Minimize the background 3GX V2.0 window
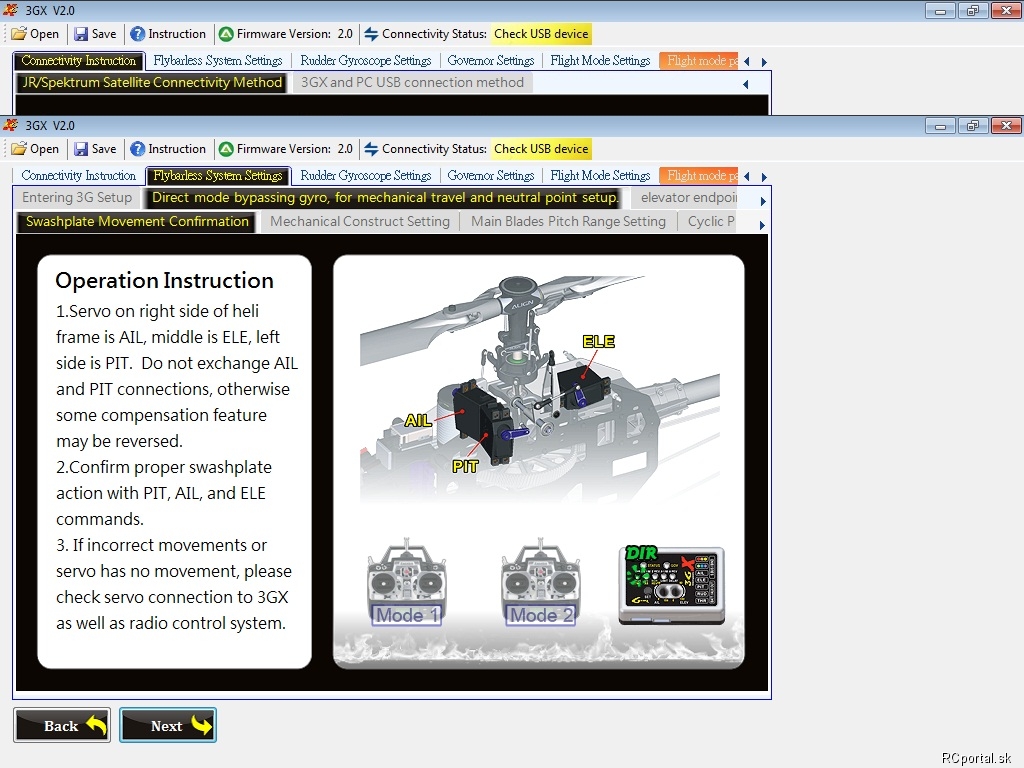This screenshot has width=1024, height=768. 940,10
